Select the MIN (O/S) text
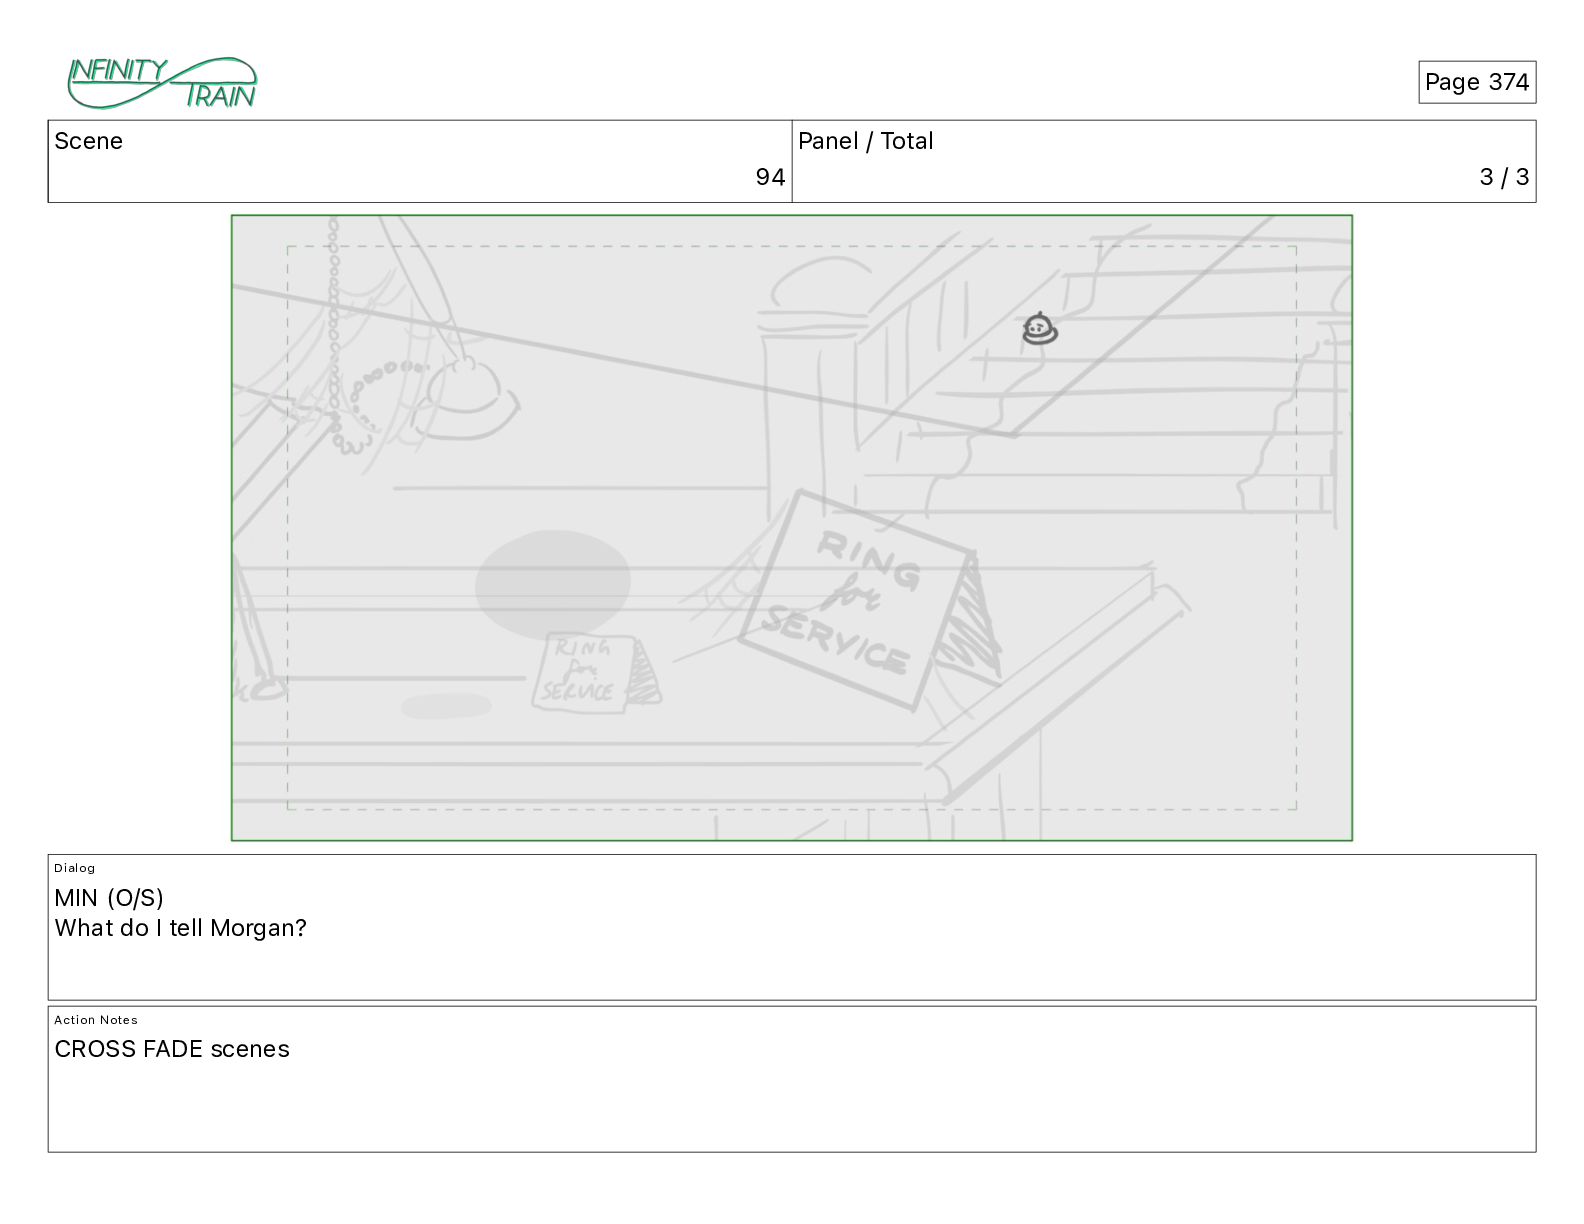The image size is (1584, 1224). point(109,898)
